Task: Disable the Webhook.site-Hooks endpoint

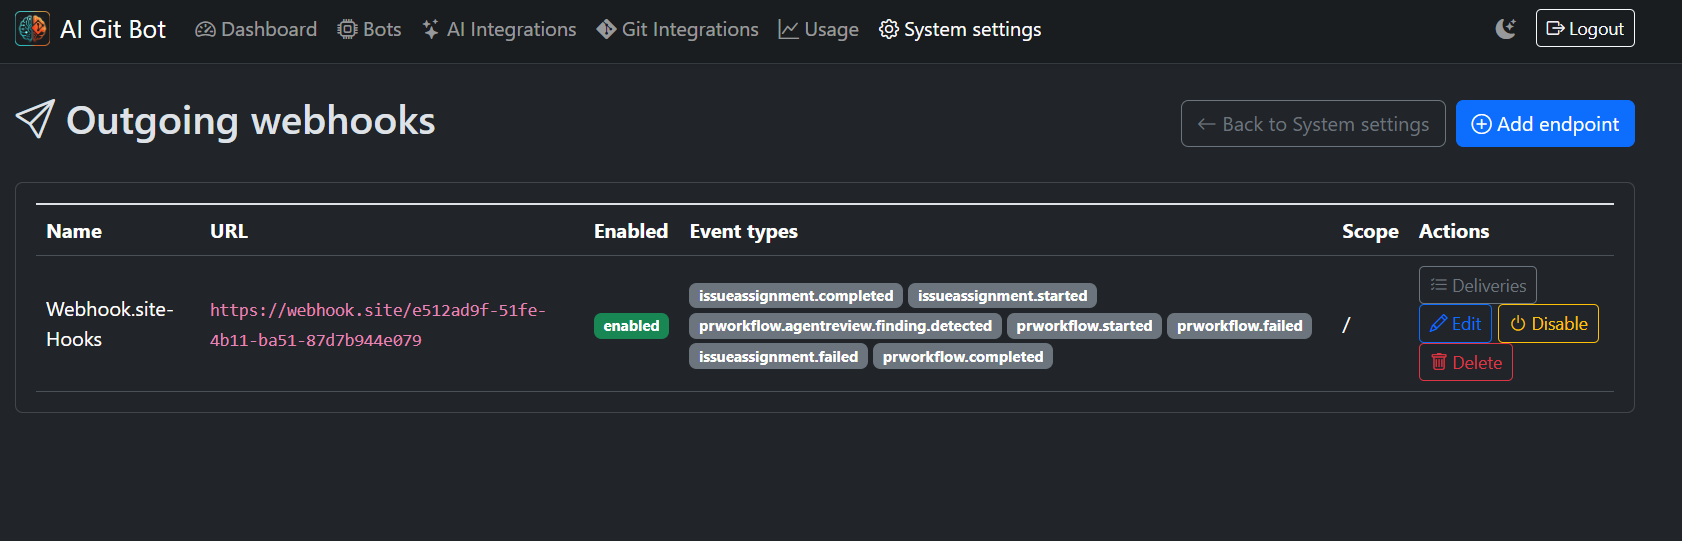Action: [1548, 324]
